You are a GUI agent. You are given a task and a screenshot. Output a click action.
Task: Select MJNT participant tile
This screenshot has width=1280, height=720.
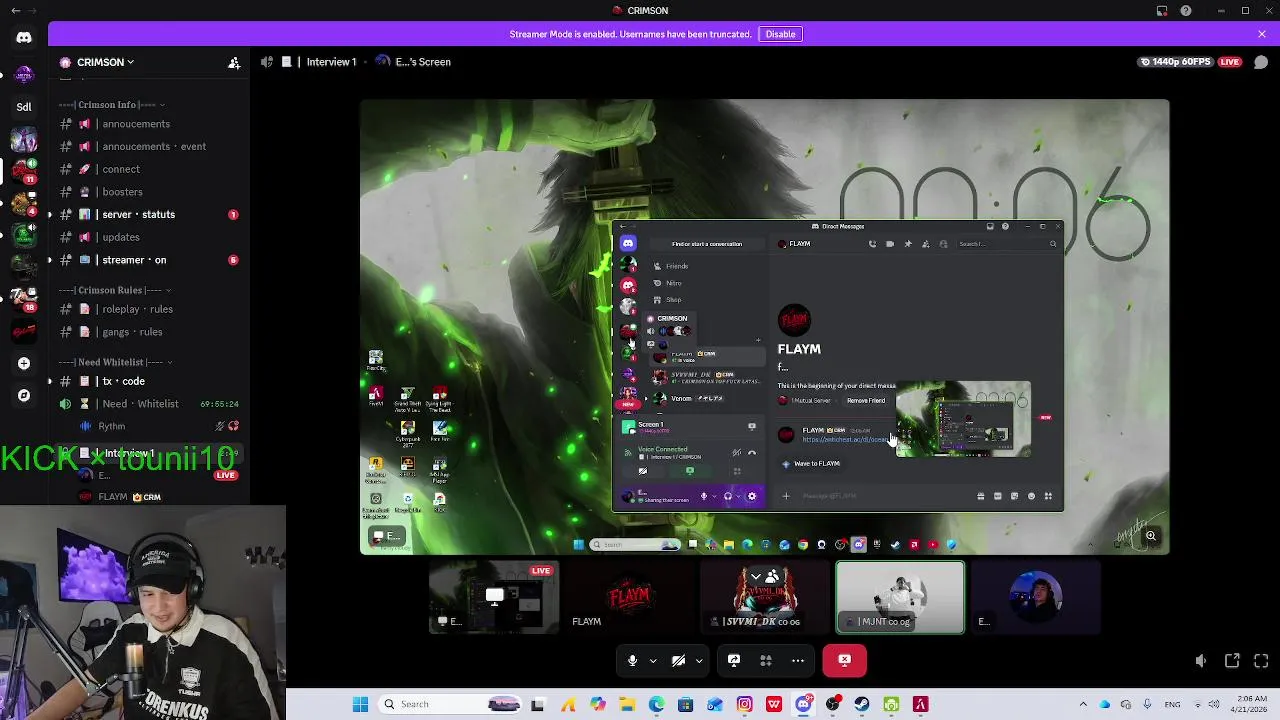(x=900, y=598)
